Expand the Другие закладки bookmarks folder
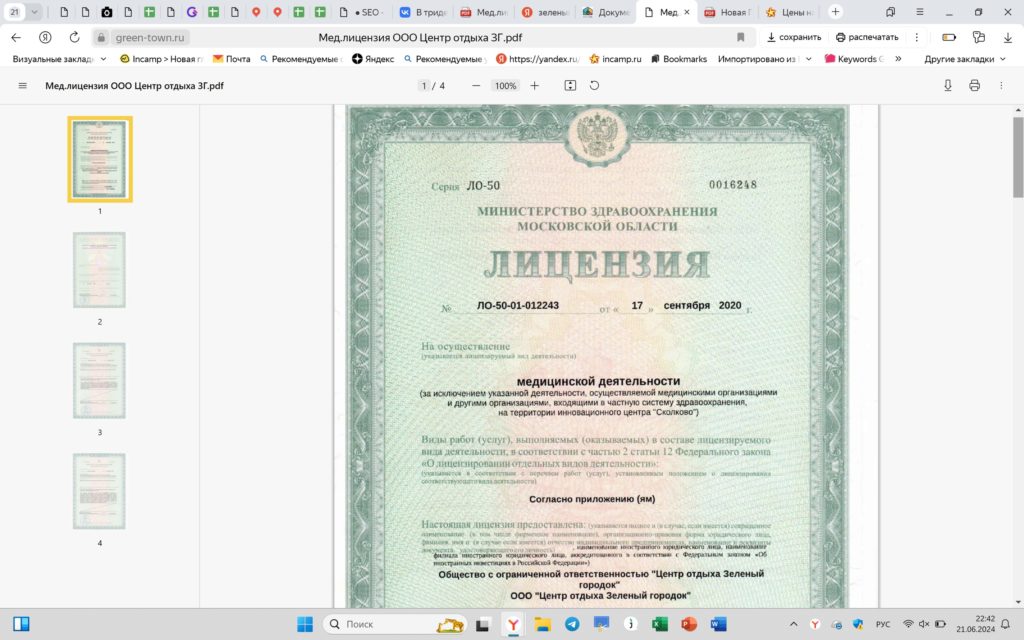The image size is (1024, 640). click(x=964, y=59)
